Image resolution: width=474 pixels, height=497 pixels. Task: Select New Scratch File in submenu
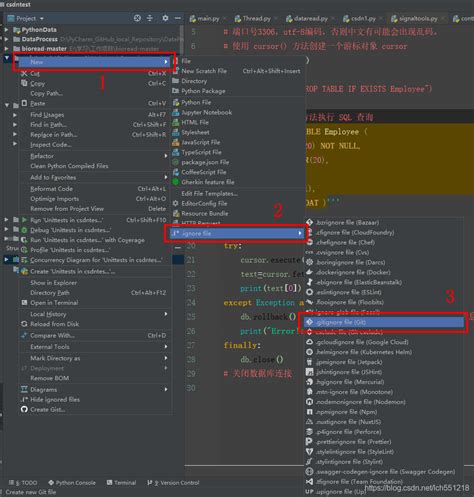(238, 71)
